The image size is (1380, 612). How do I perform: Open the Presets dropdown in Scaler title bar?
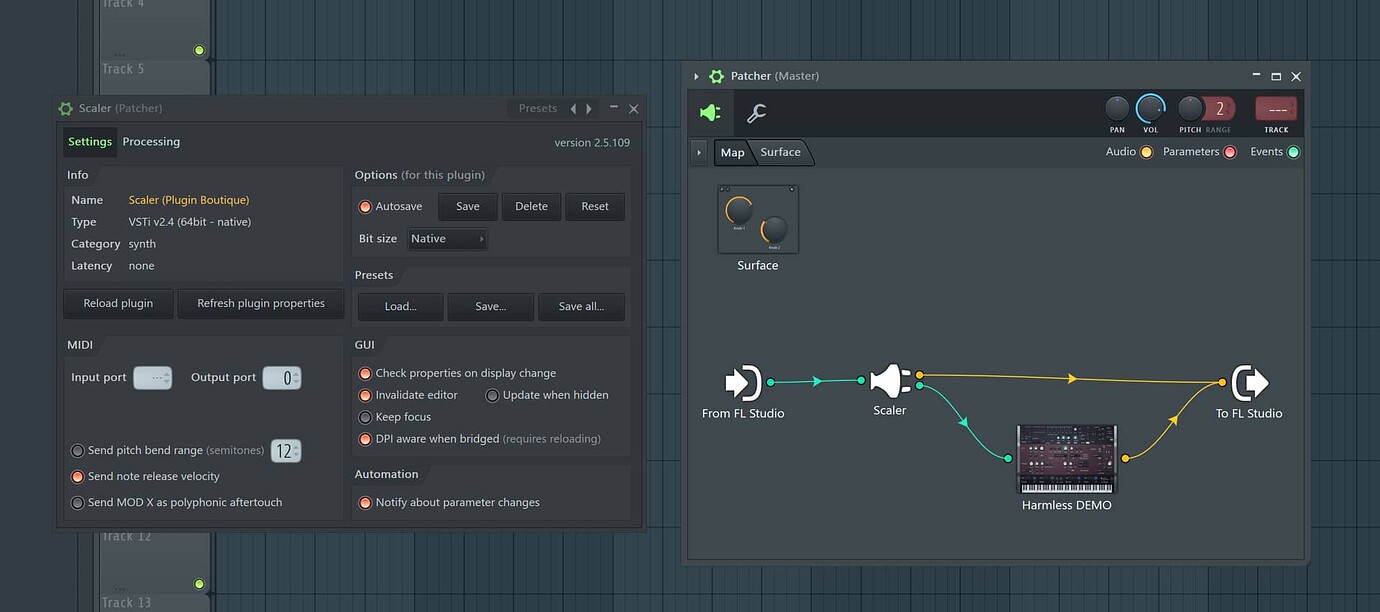tap(537, 108)
